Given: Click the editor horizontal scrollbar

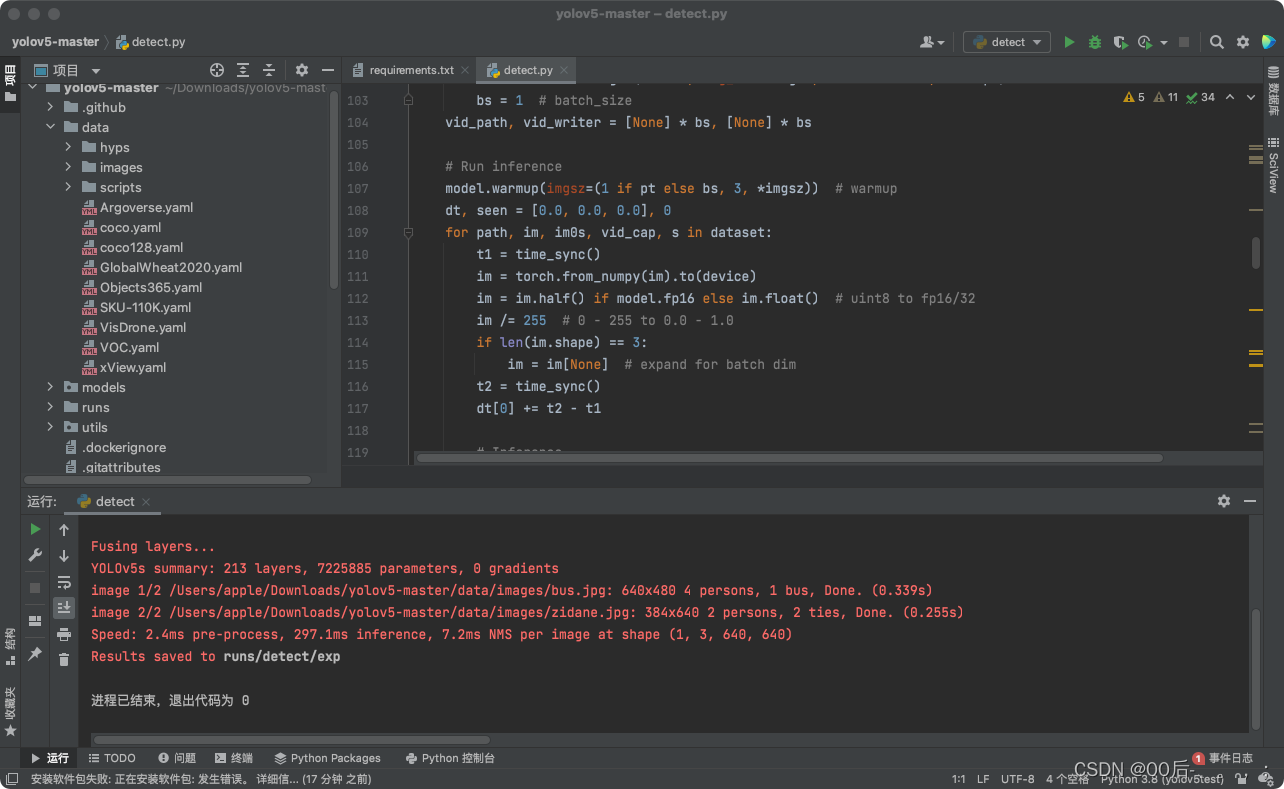Looking at the screenshot, I should pos(790,458).
